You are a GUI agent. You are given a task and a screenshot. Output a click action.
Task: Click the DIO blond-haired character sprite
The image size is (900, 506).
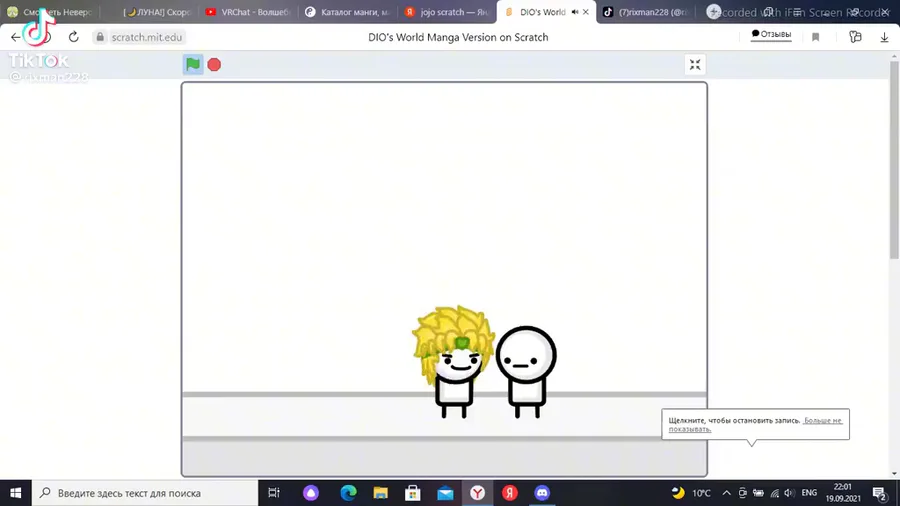point(453,361)
